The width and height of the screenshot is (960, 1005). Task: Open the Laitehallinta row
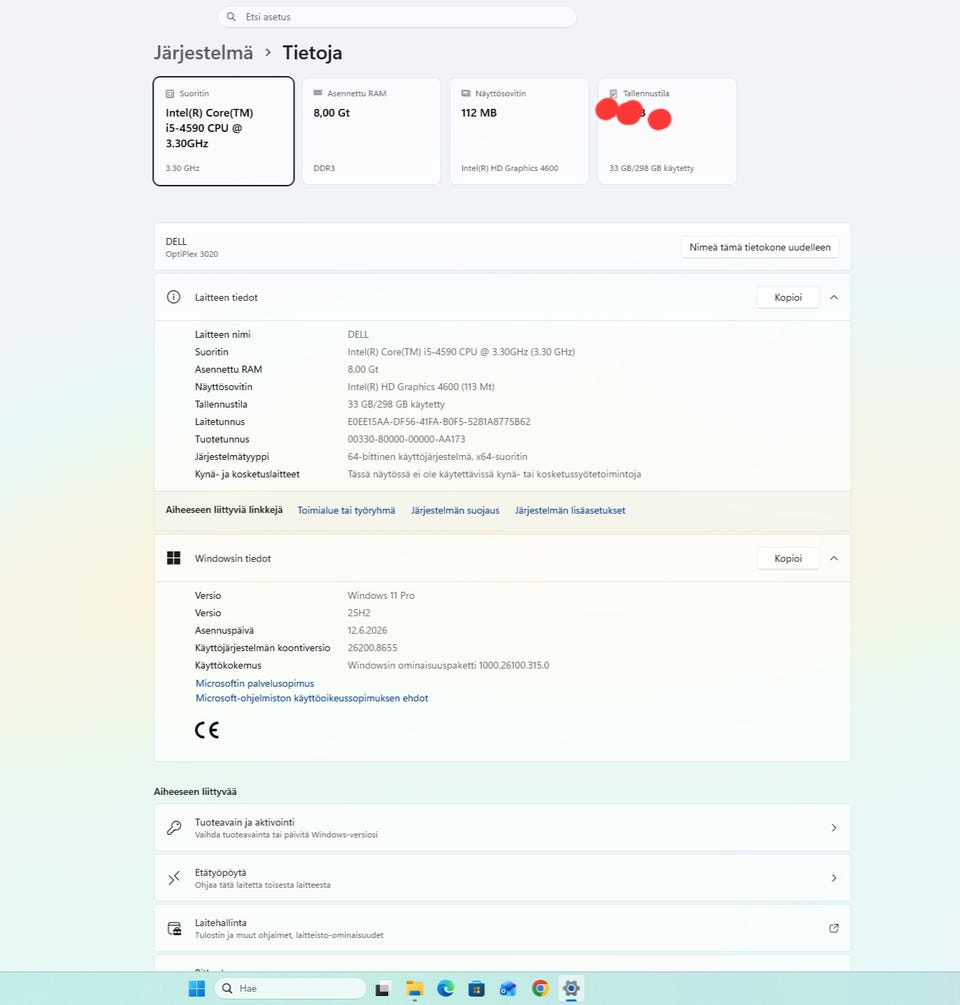[x=502, y=928]
